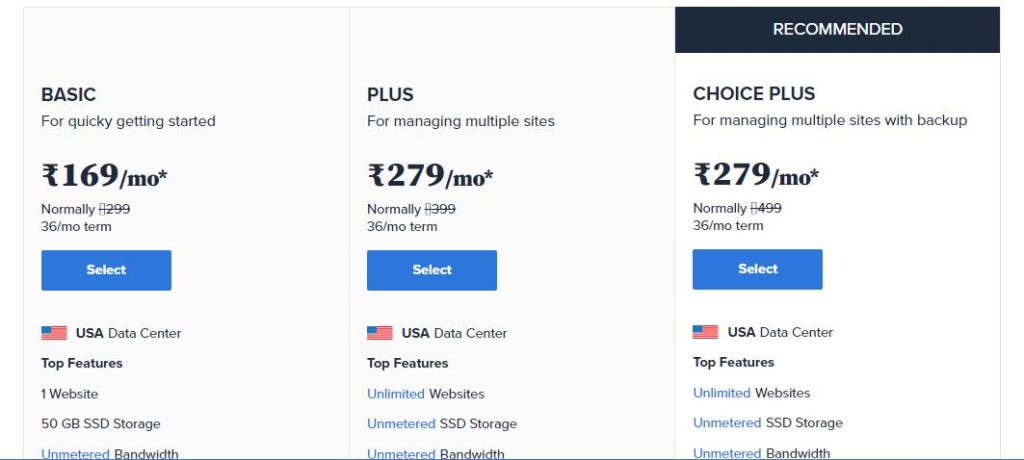
Task: Open Unmetered SSD Storage link in PLUS plan
Action: point(401,424)
